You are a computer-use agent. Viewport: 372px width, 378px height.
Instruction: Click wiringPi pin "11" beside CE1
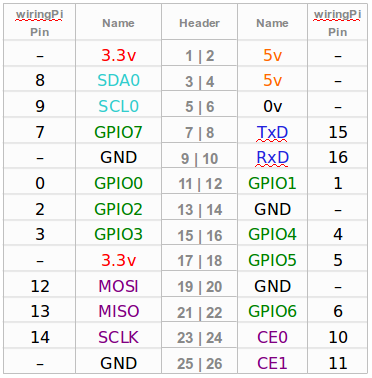pos(338,363)
